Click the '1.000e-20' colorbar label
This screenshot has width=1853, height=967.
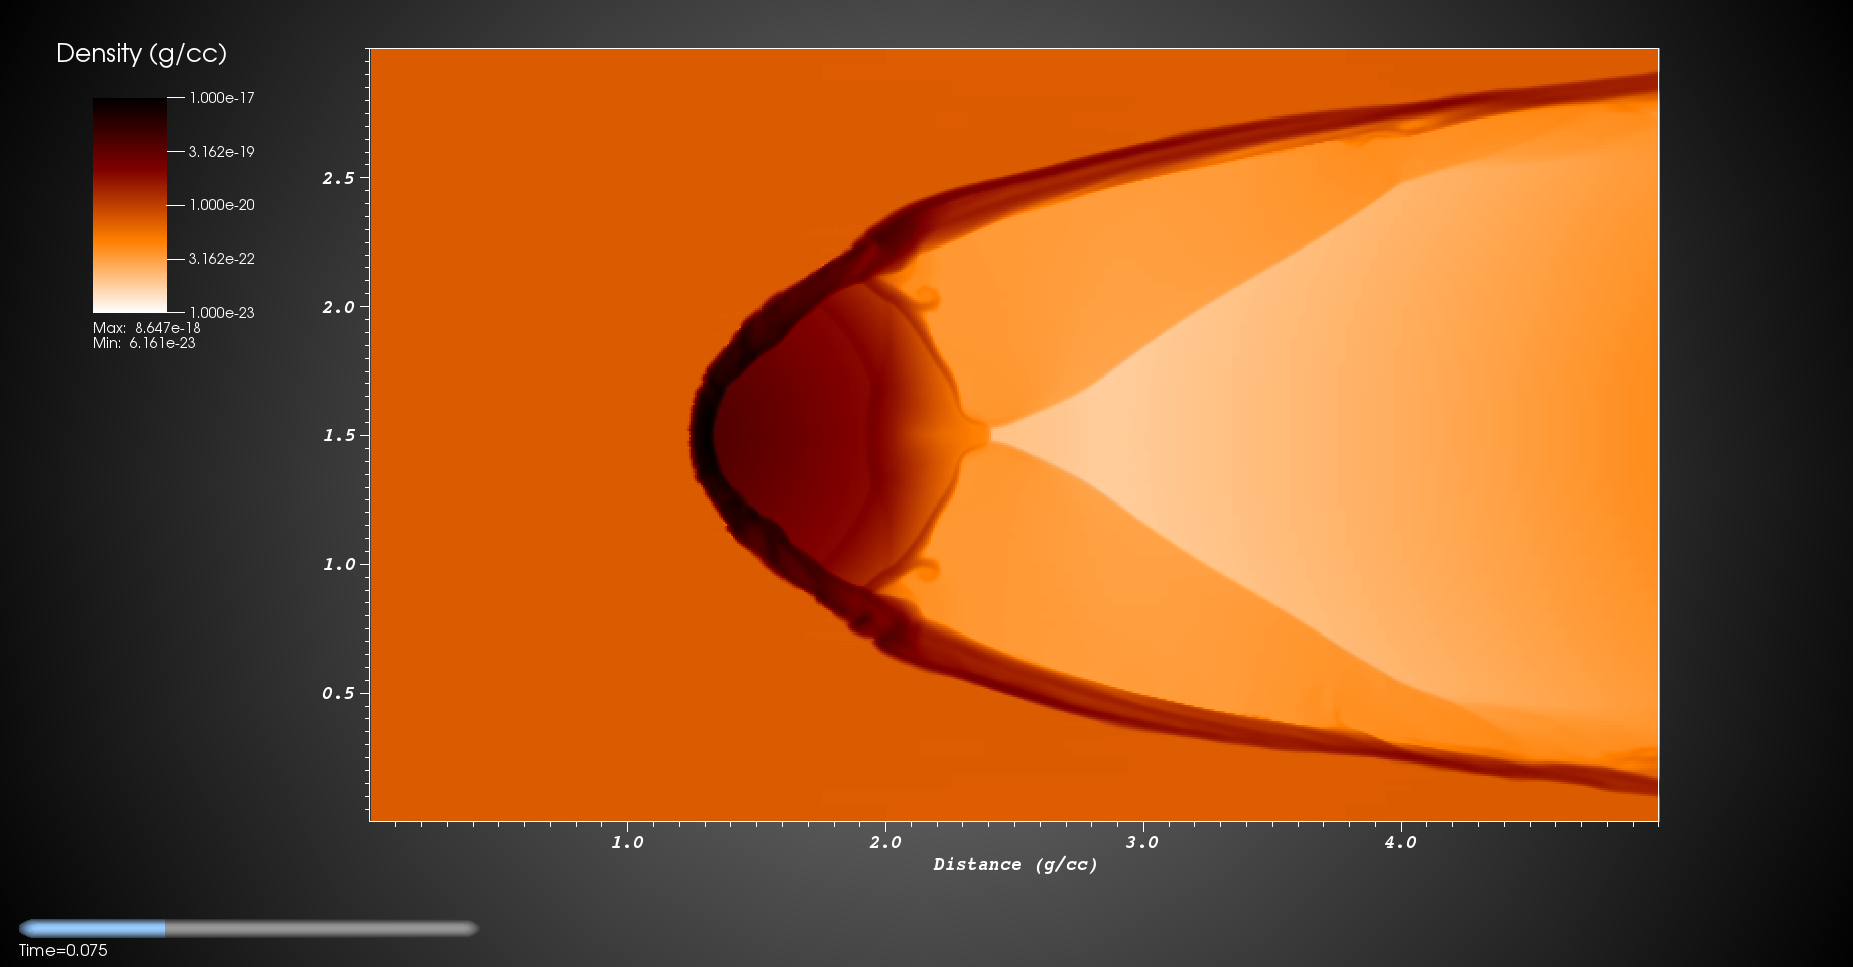point(222,205)
